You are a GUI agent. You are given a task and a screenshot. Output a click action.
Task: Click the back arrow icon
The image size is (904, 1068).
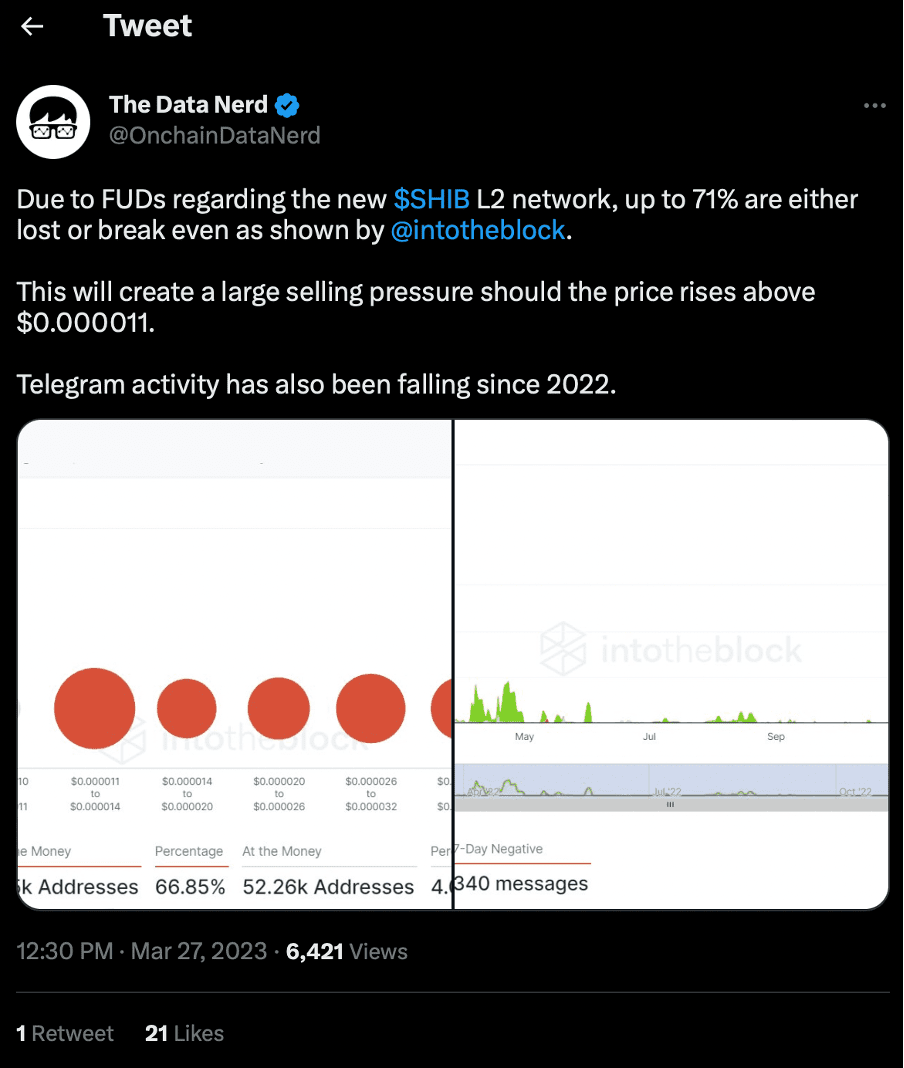tap(33, 27)
